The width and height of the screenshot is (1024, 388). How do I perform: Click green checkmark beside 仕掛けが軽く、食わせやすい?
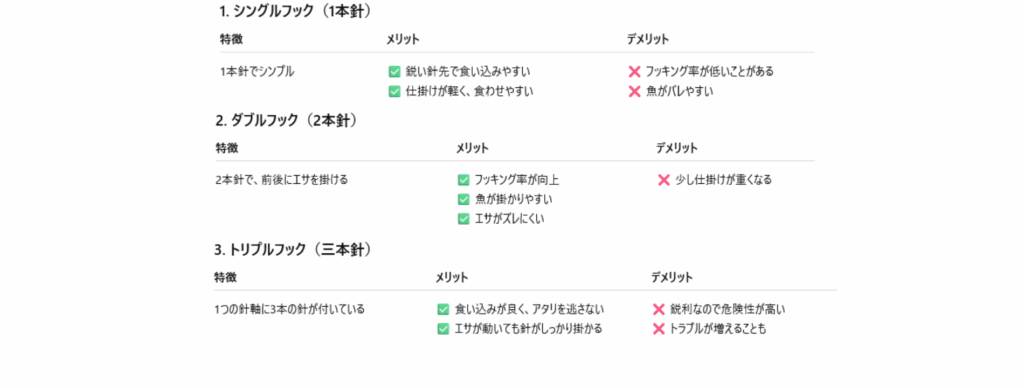click(394, 91)
